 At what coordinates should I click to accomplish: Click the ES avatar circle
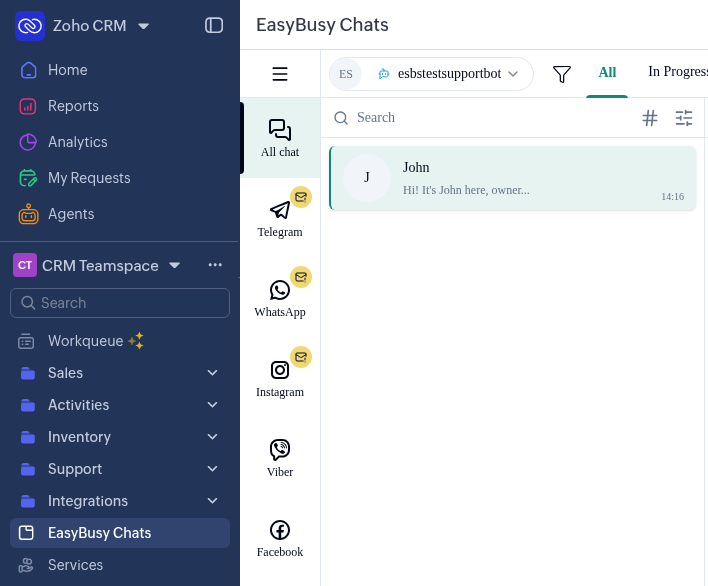point(345,74)
